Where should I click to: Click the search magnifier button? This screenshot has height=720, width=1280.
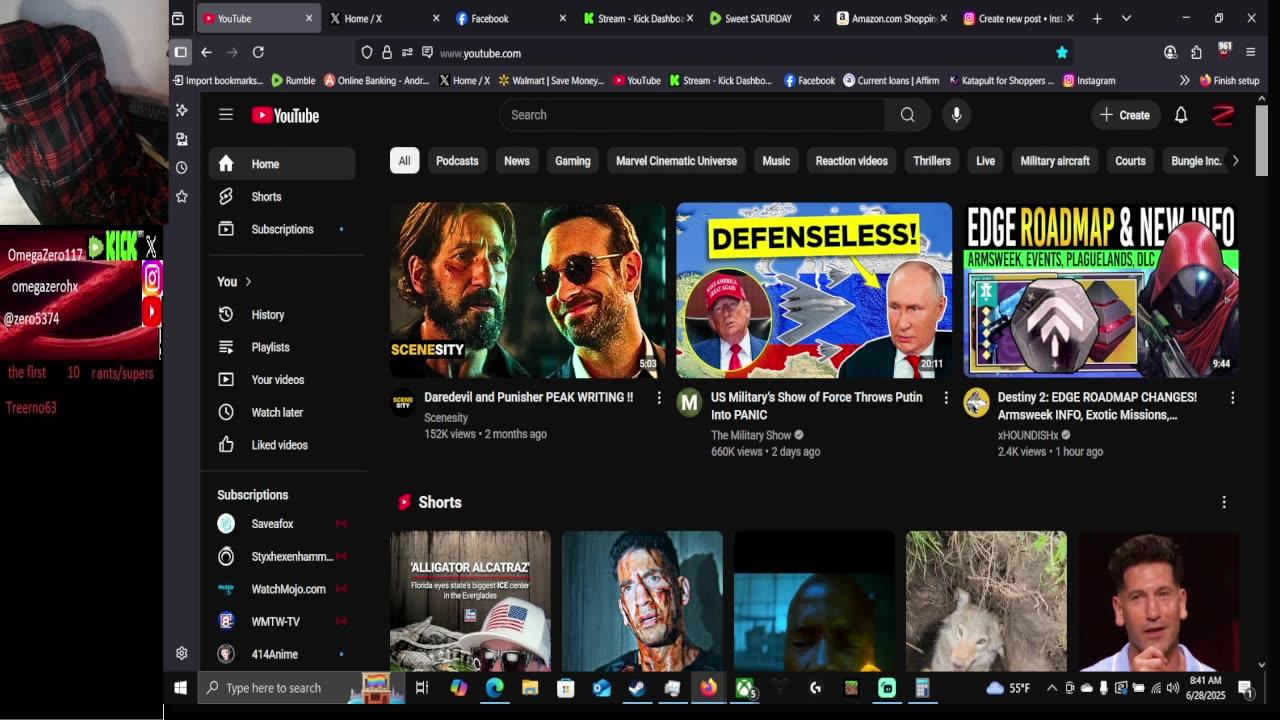[907, 115]
